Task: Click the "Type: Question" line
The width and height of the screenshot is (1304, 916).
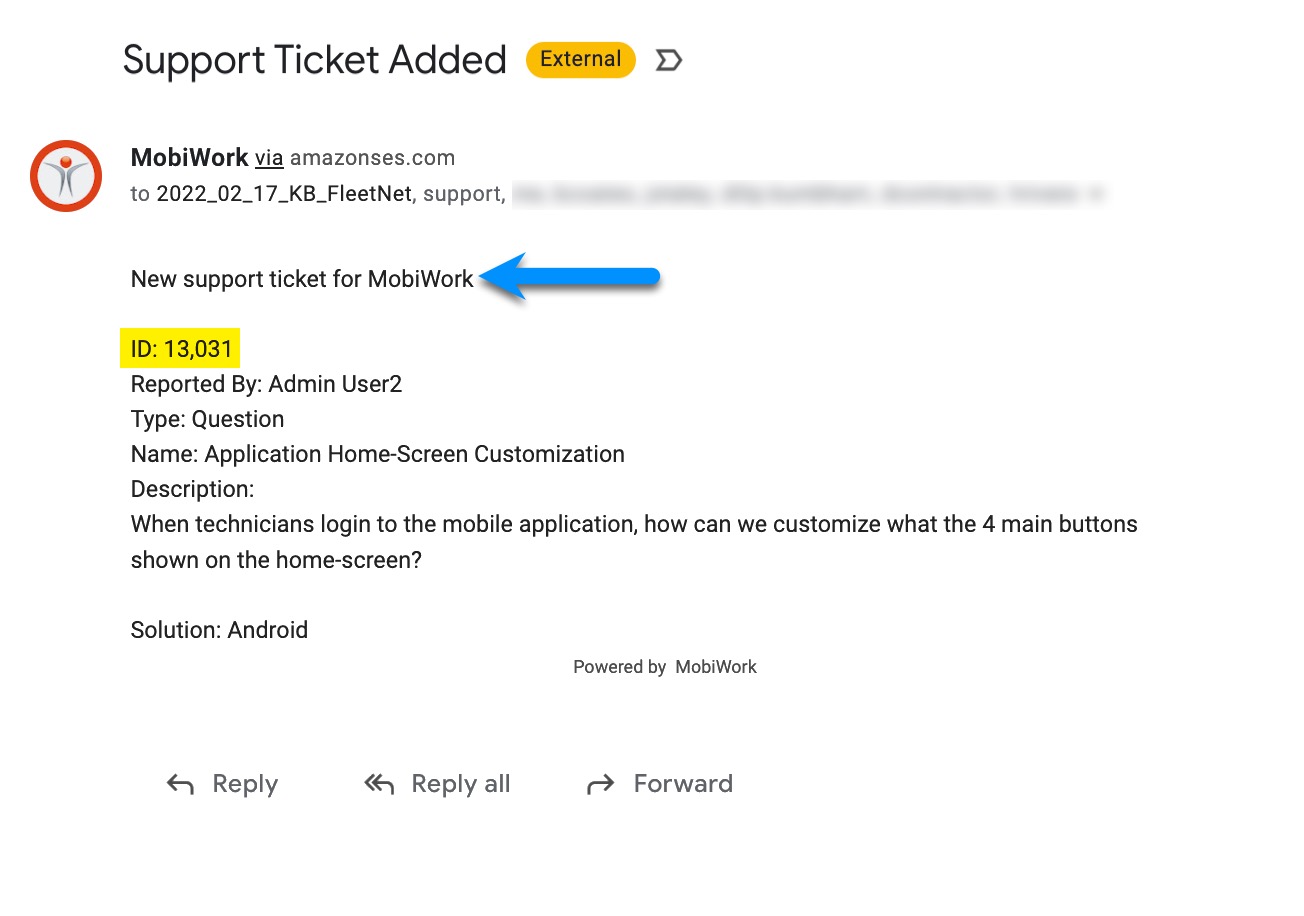Action: (207, 419)
